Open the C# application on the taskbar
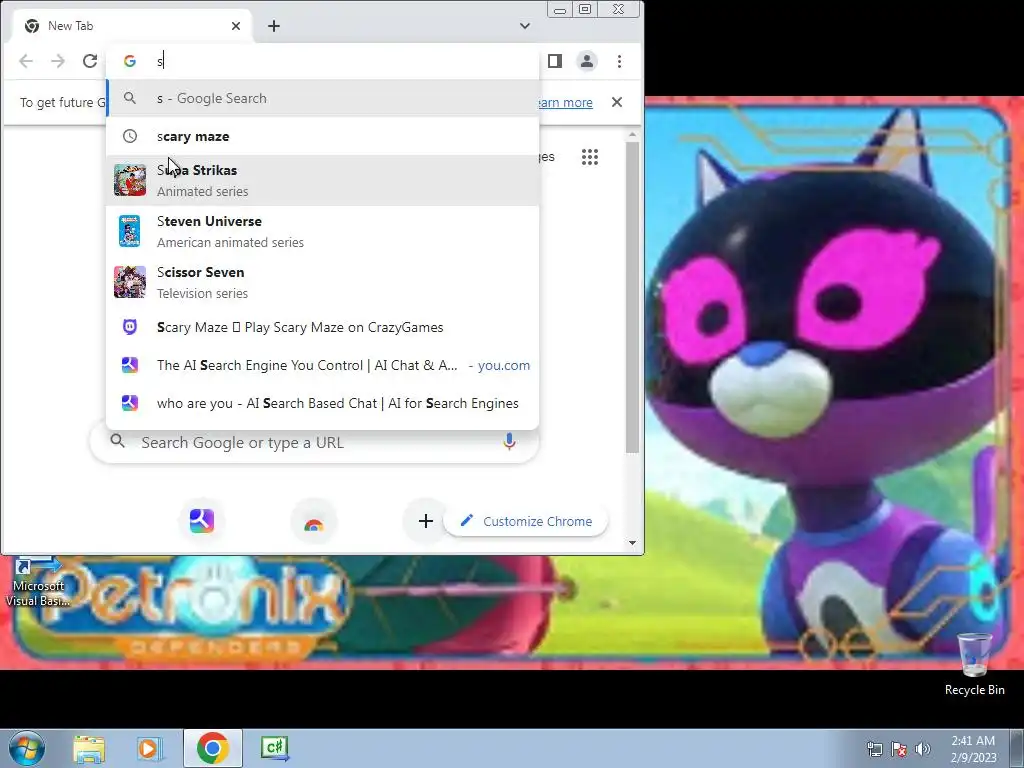 click(275, 748)
